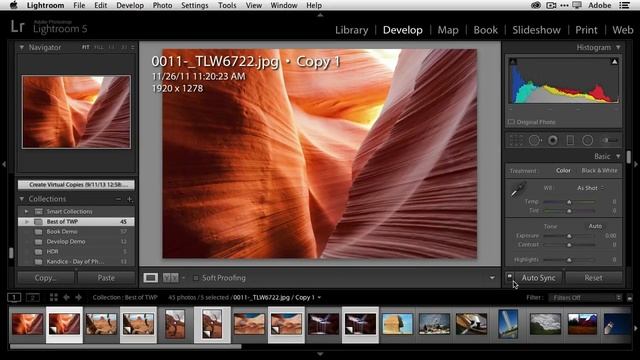Screen dimensions: 640x360
Task: Go forward with filmstrip right arrow
Action: point(78,297)
